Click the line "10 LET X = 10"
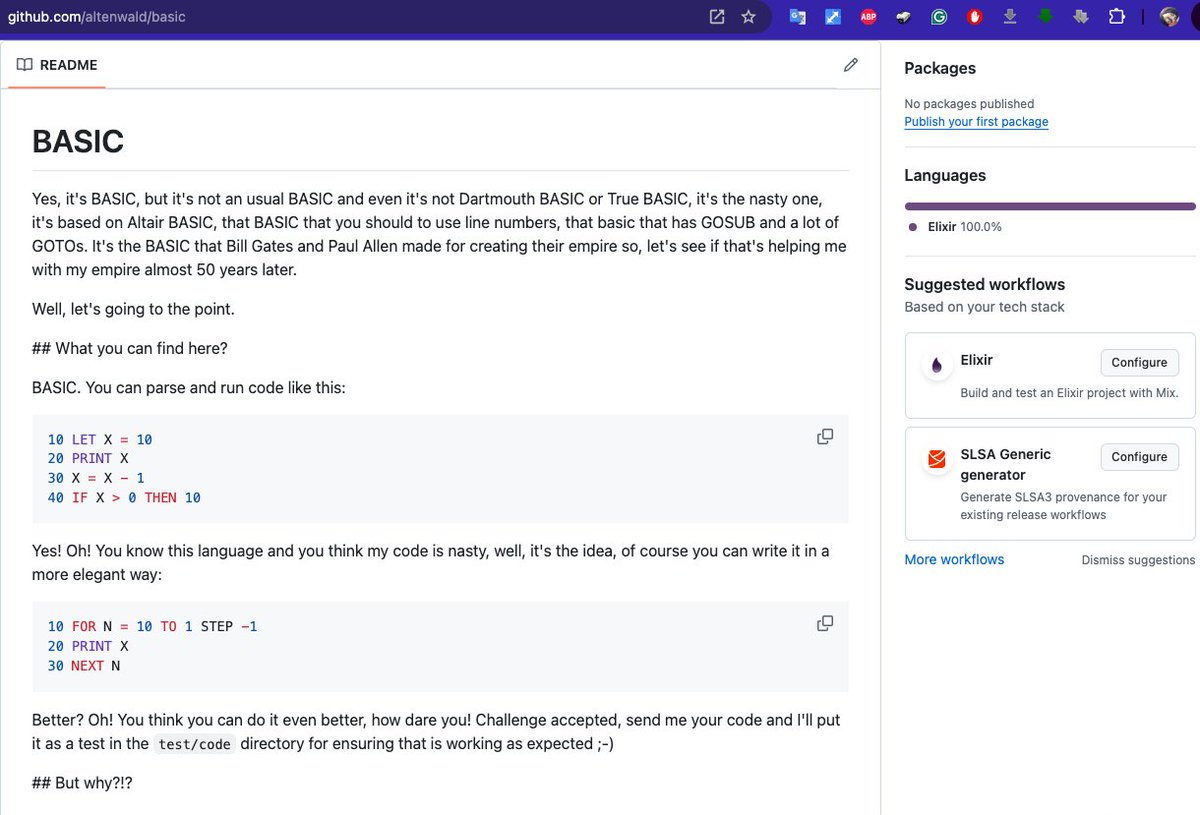The image size is (1200, 815). [100, 439]
